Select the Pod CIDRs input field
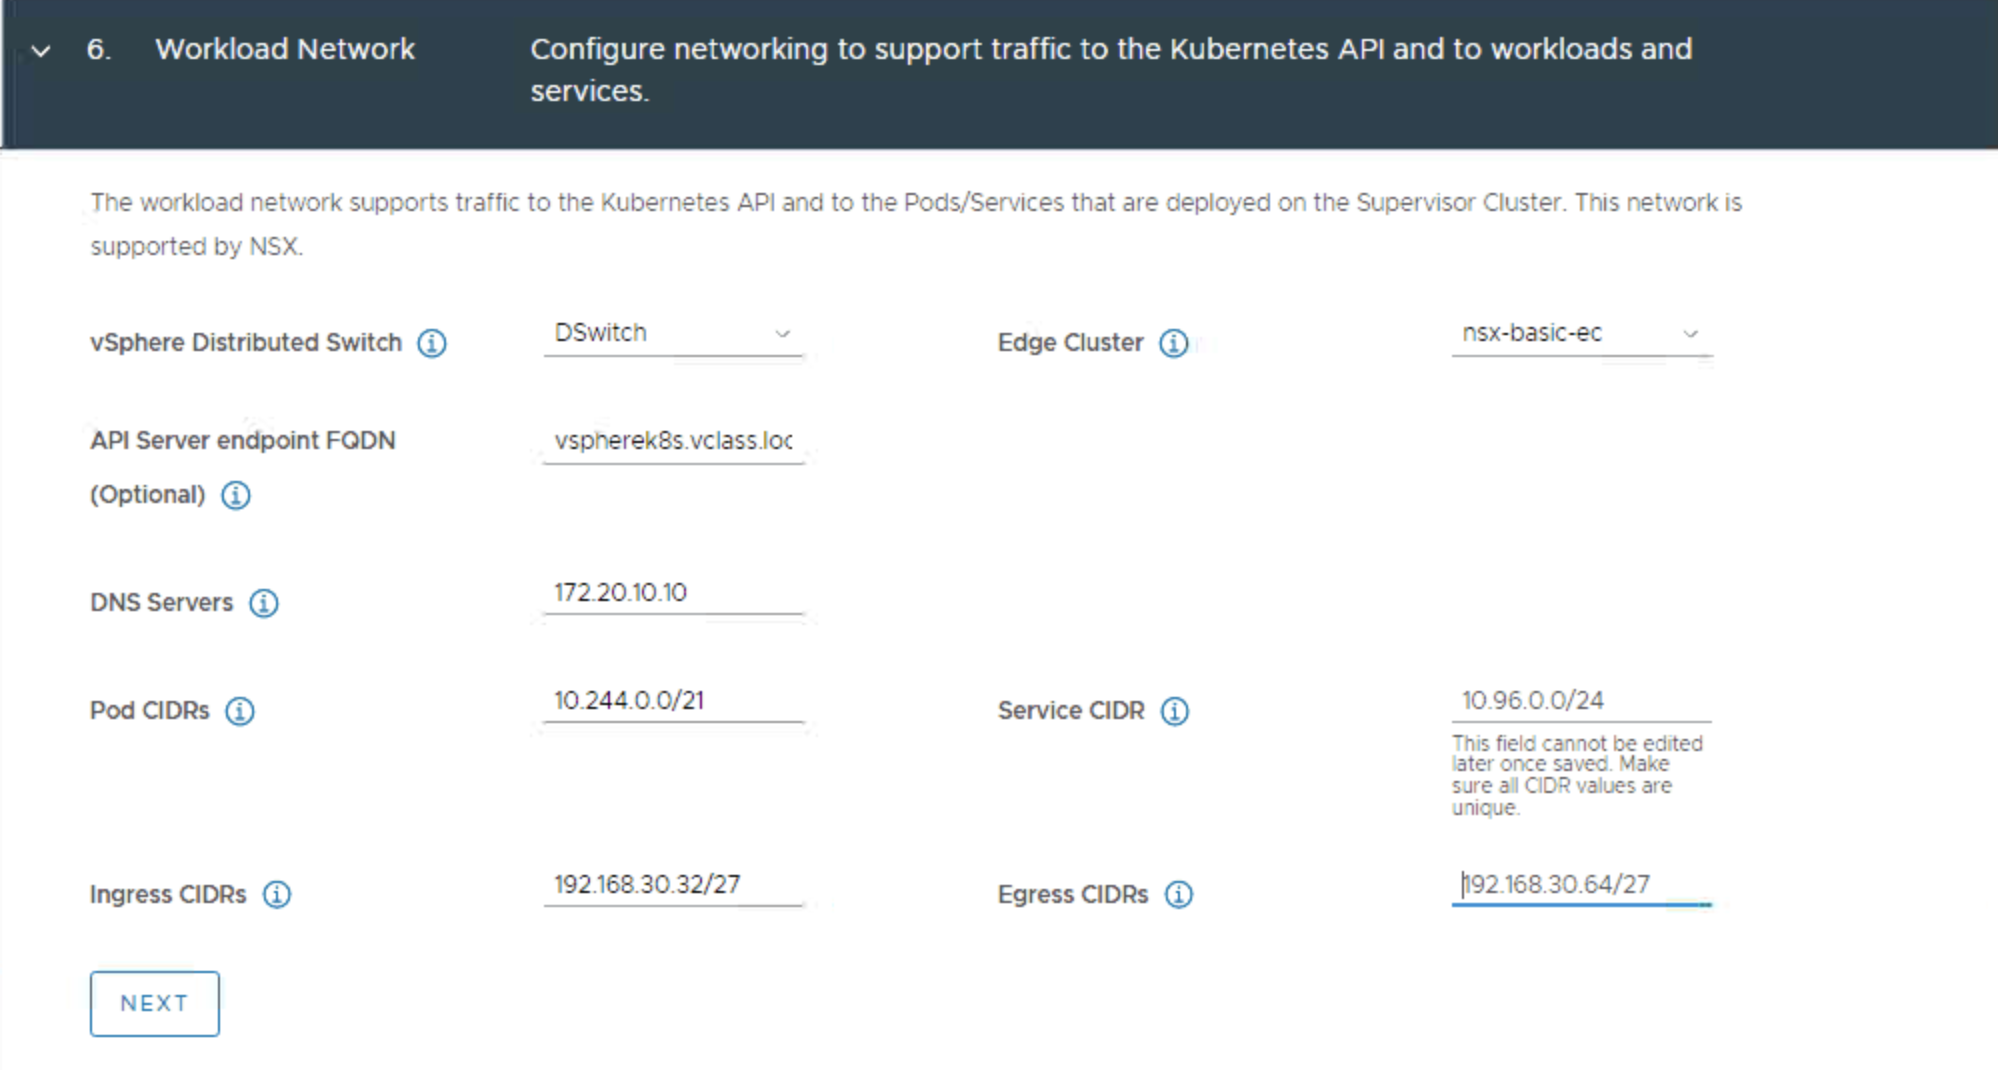Image resolution: width=1998 pixels, height=1070 pixels. tap(672, 700)
